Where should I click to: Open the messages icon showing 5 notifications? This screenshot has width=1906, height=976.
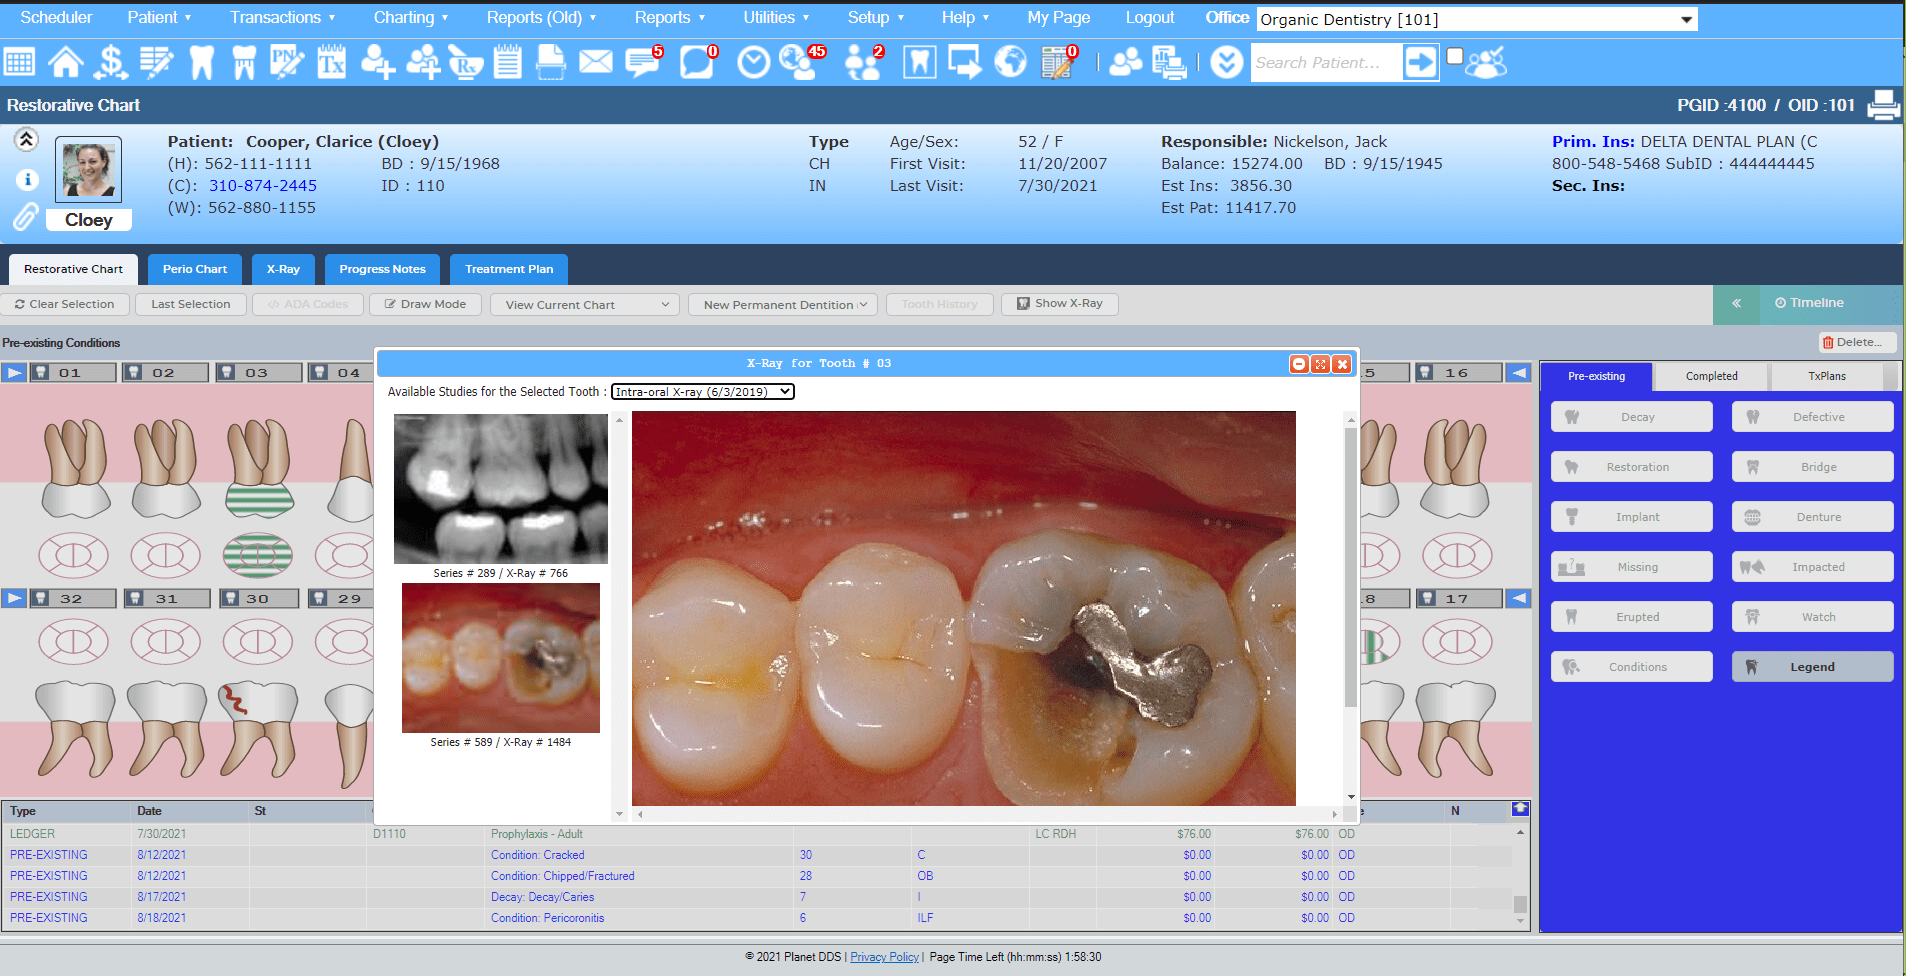(x=641, y=62)
